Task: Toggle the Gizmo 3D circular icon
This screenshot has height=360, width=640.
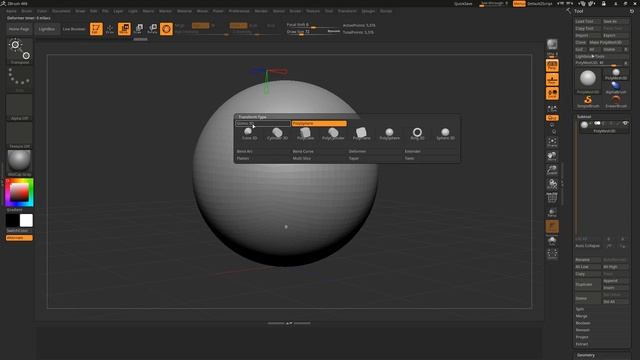Action: click(x=166, y=29)
